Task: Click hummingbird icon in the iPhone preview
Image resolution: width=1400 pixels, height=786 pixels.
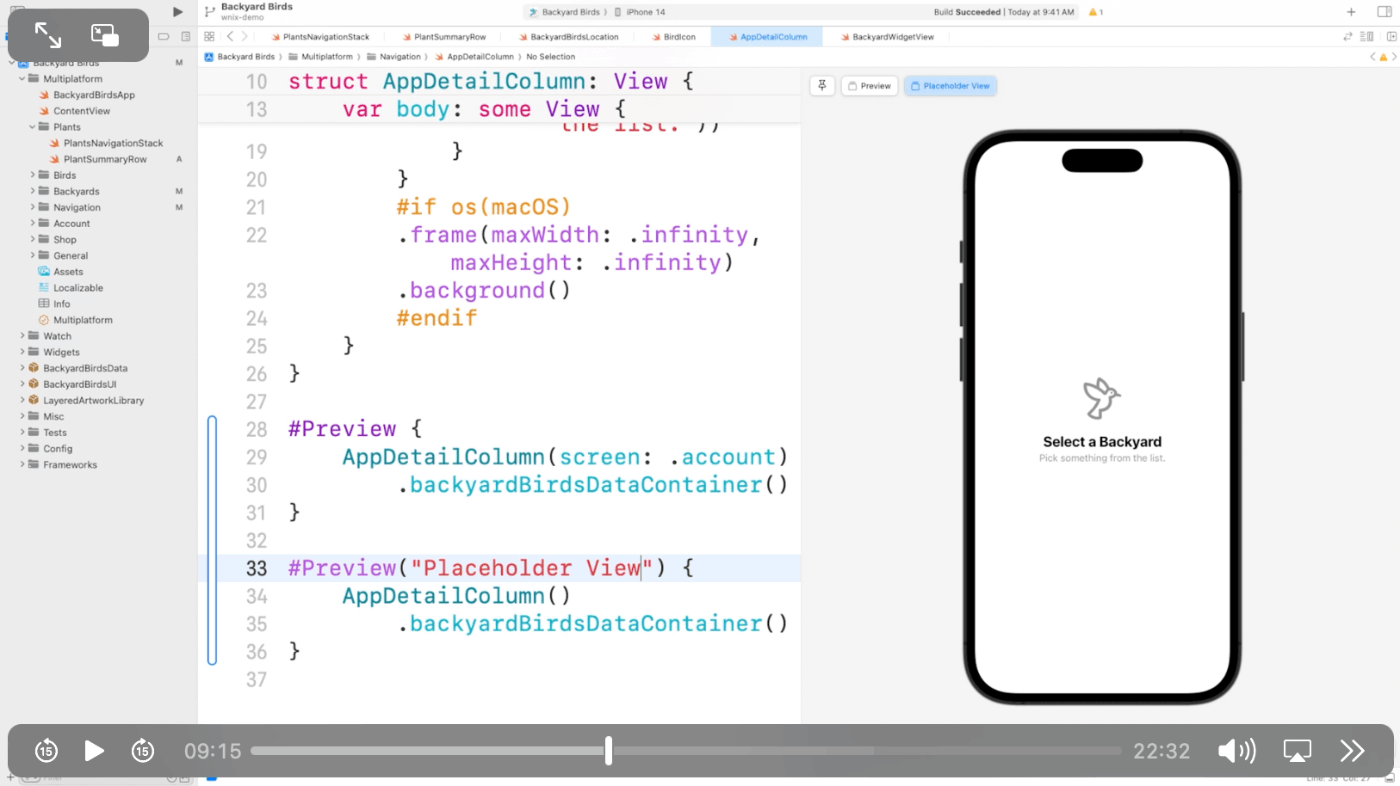Action: point(1102,399)
